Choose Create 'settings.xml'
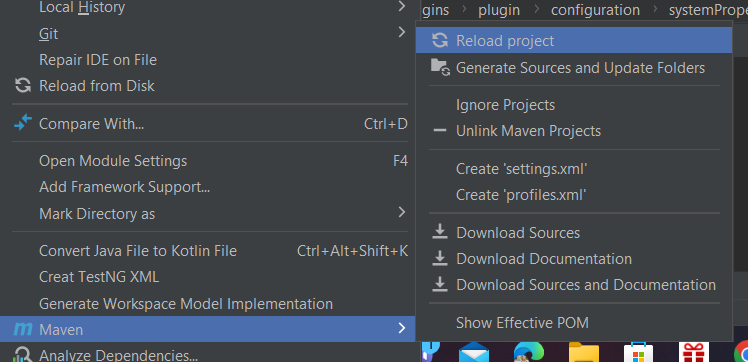This screenshot has height=362, width=748. [x=574, y=169]
